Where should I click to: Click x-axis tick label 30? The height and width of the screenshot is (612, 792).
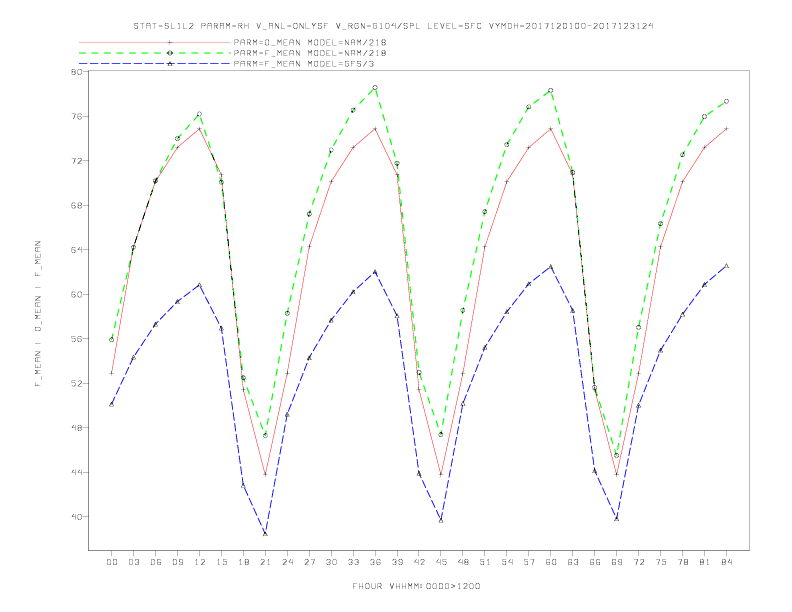[x=331, y=562]
